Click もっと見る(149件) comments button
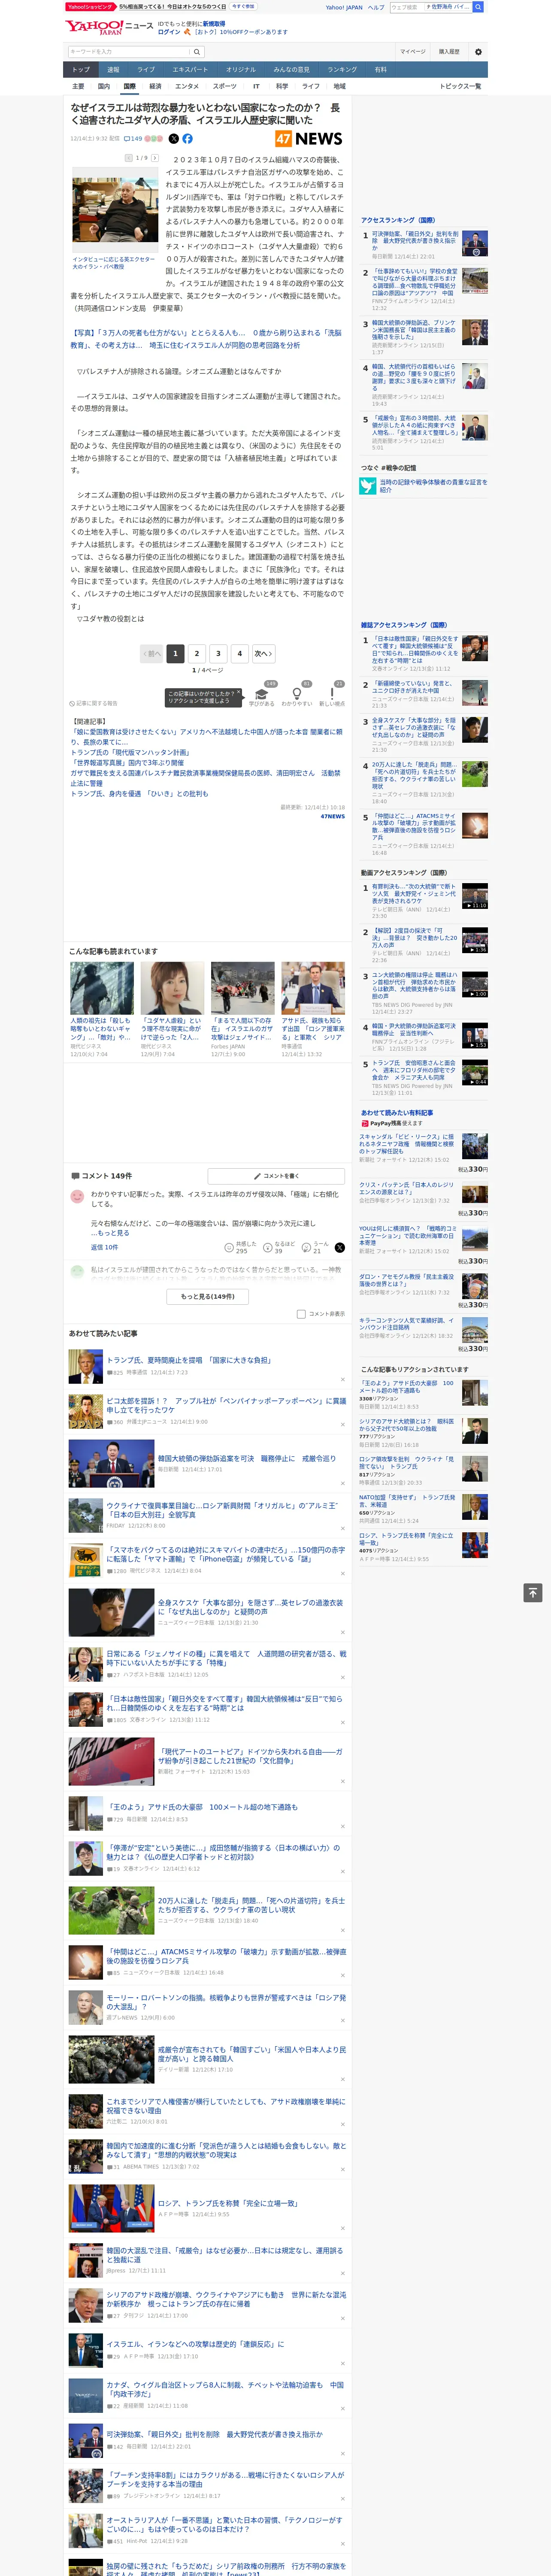 coord(208,1296)
